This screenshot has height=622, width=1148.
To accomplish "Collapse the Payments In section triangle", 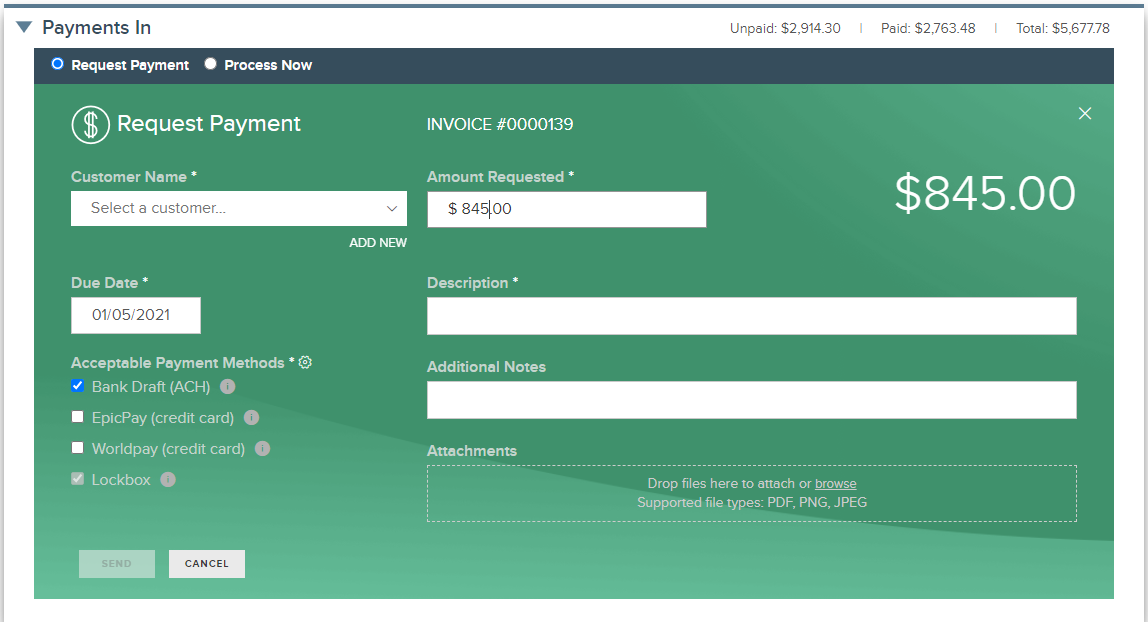I will point(24,27).
